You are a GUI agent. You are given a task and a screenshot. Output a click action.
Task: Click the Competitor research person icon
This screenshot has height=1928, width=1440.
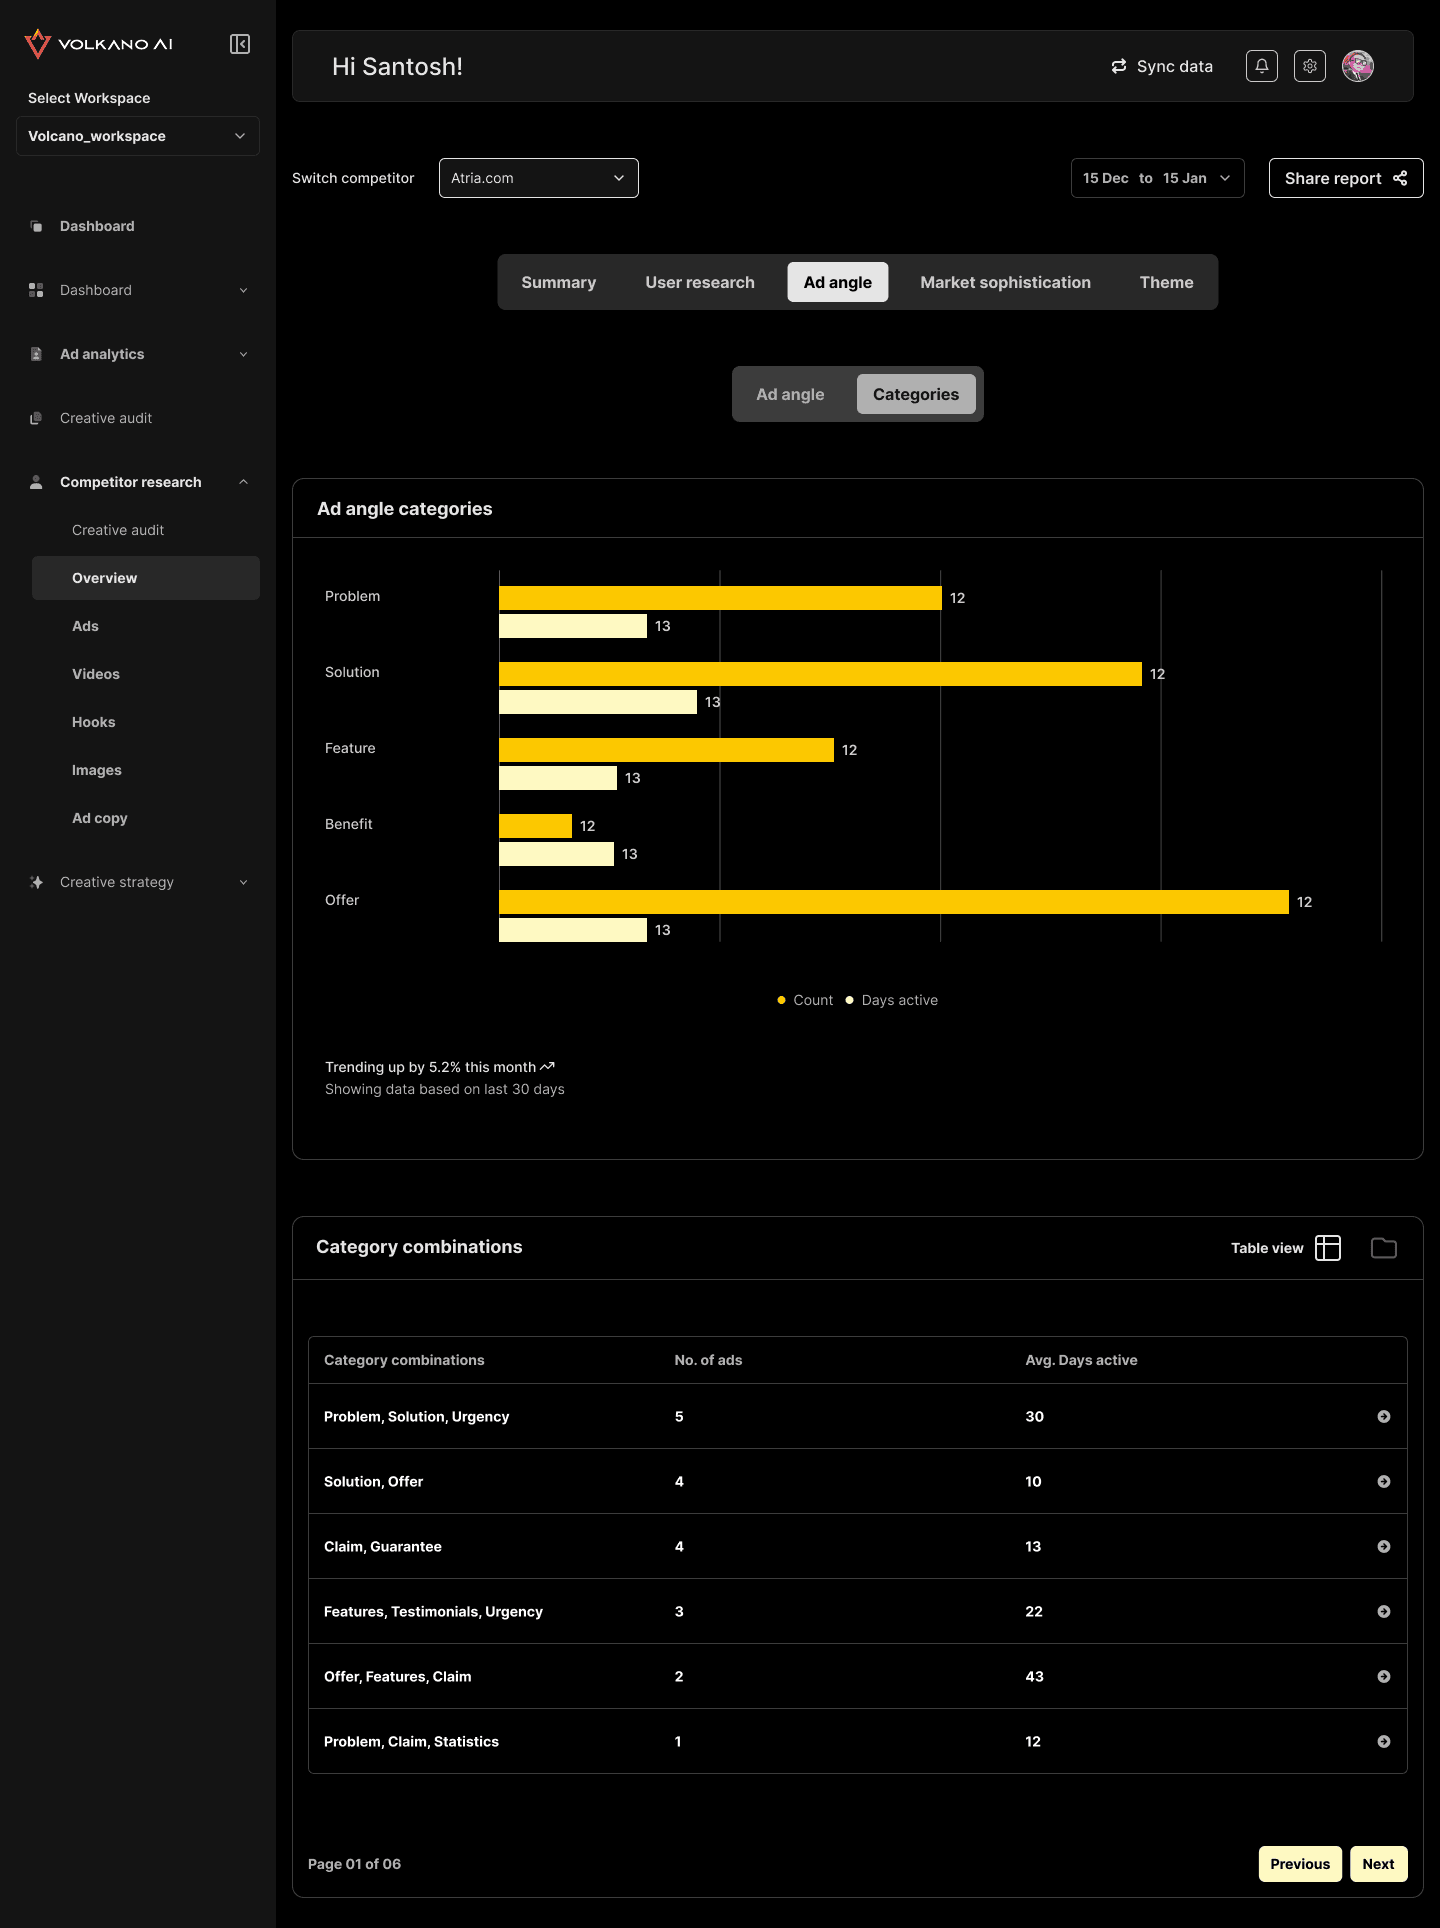click(36, 482)
